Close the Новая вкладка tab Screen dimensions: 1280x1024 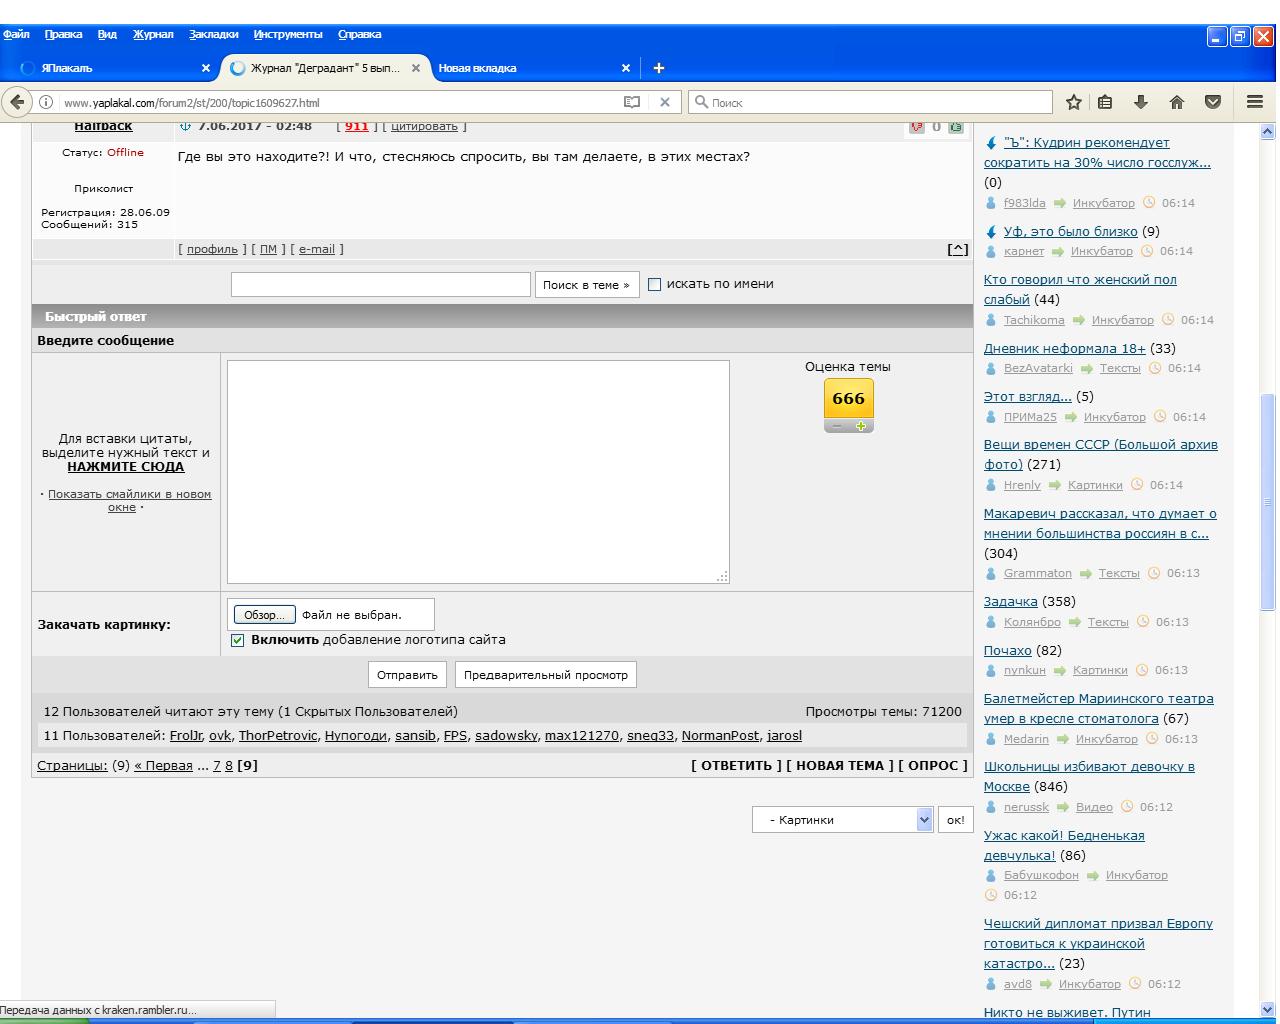(626, 68)
